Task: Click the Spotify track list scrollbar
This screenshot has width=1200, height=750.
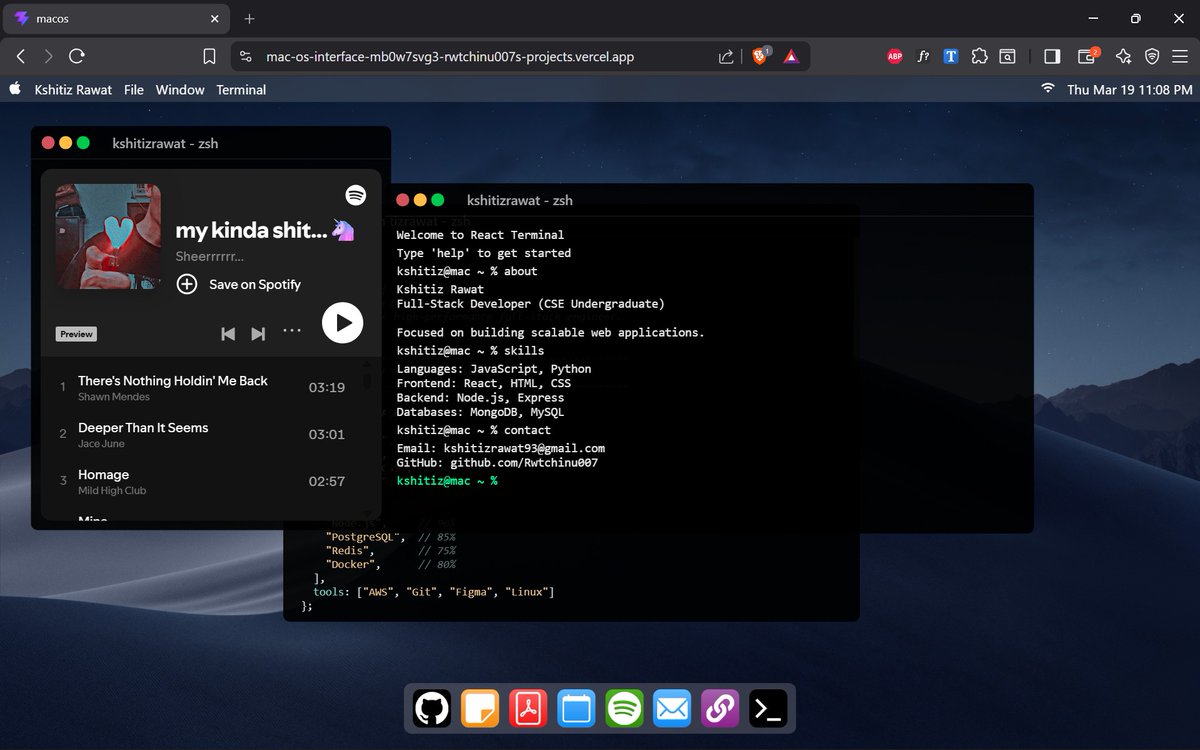Action: click(367, 381)
